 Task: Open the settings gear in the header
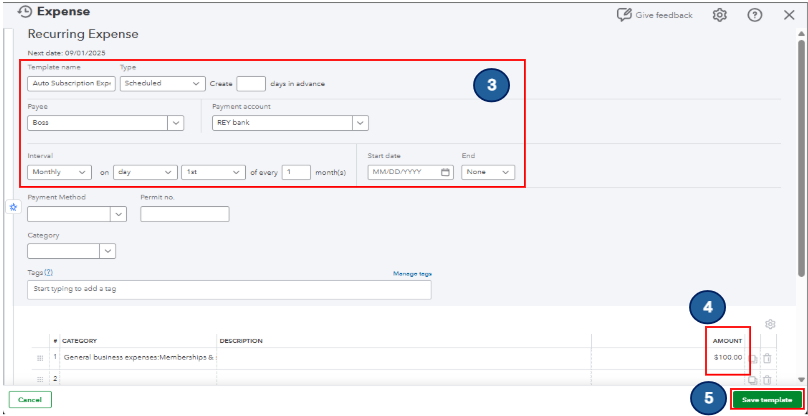click(x=719, y=15)
